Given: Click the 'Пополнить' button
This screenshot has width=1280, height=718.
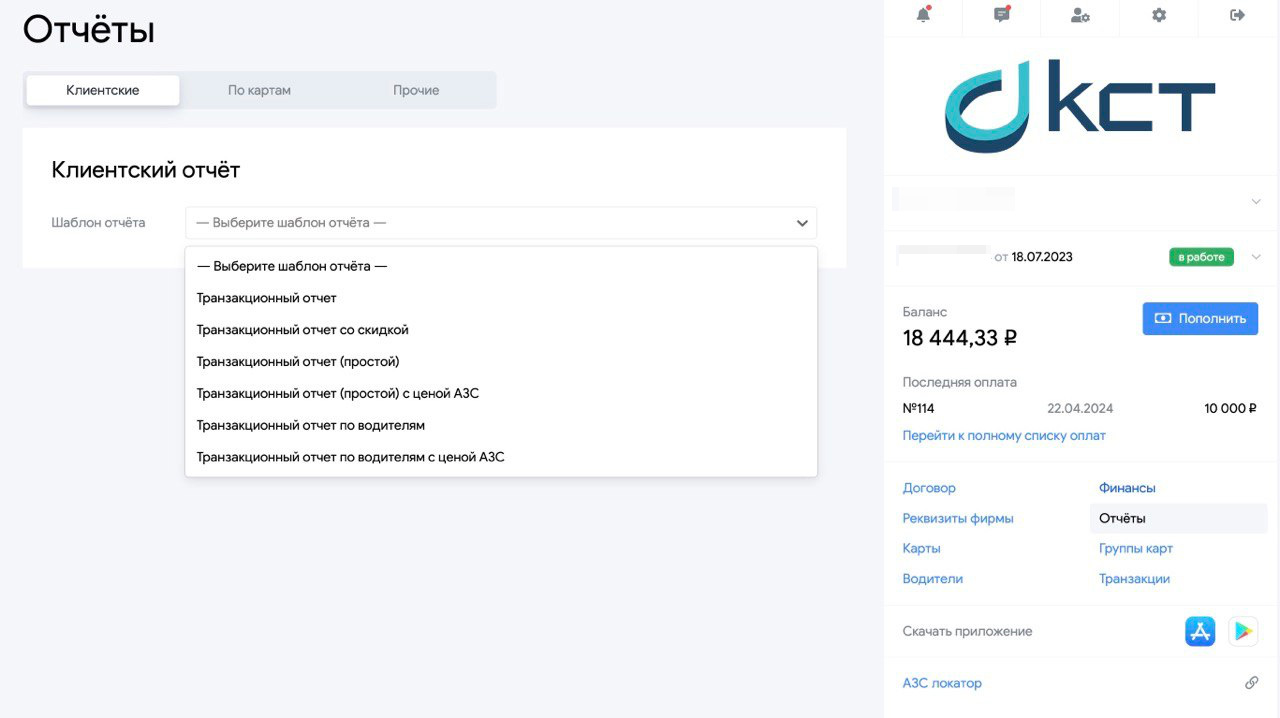Looking at the screenshot, I should 1200,318.
